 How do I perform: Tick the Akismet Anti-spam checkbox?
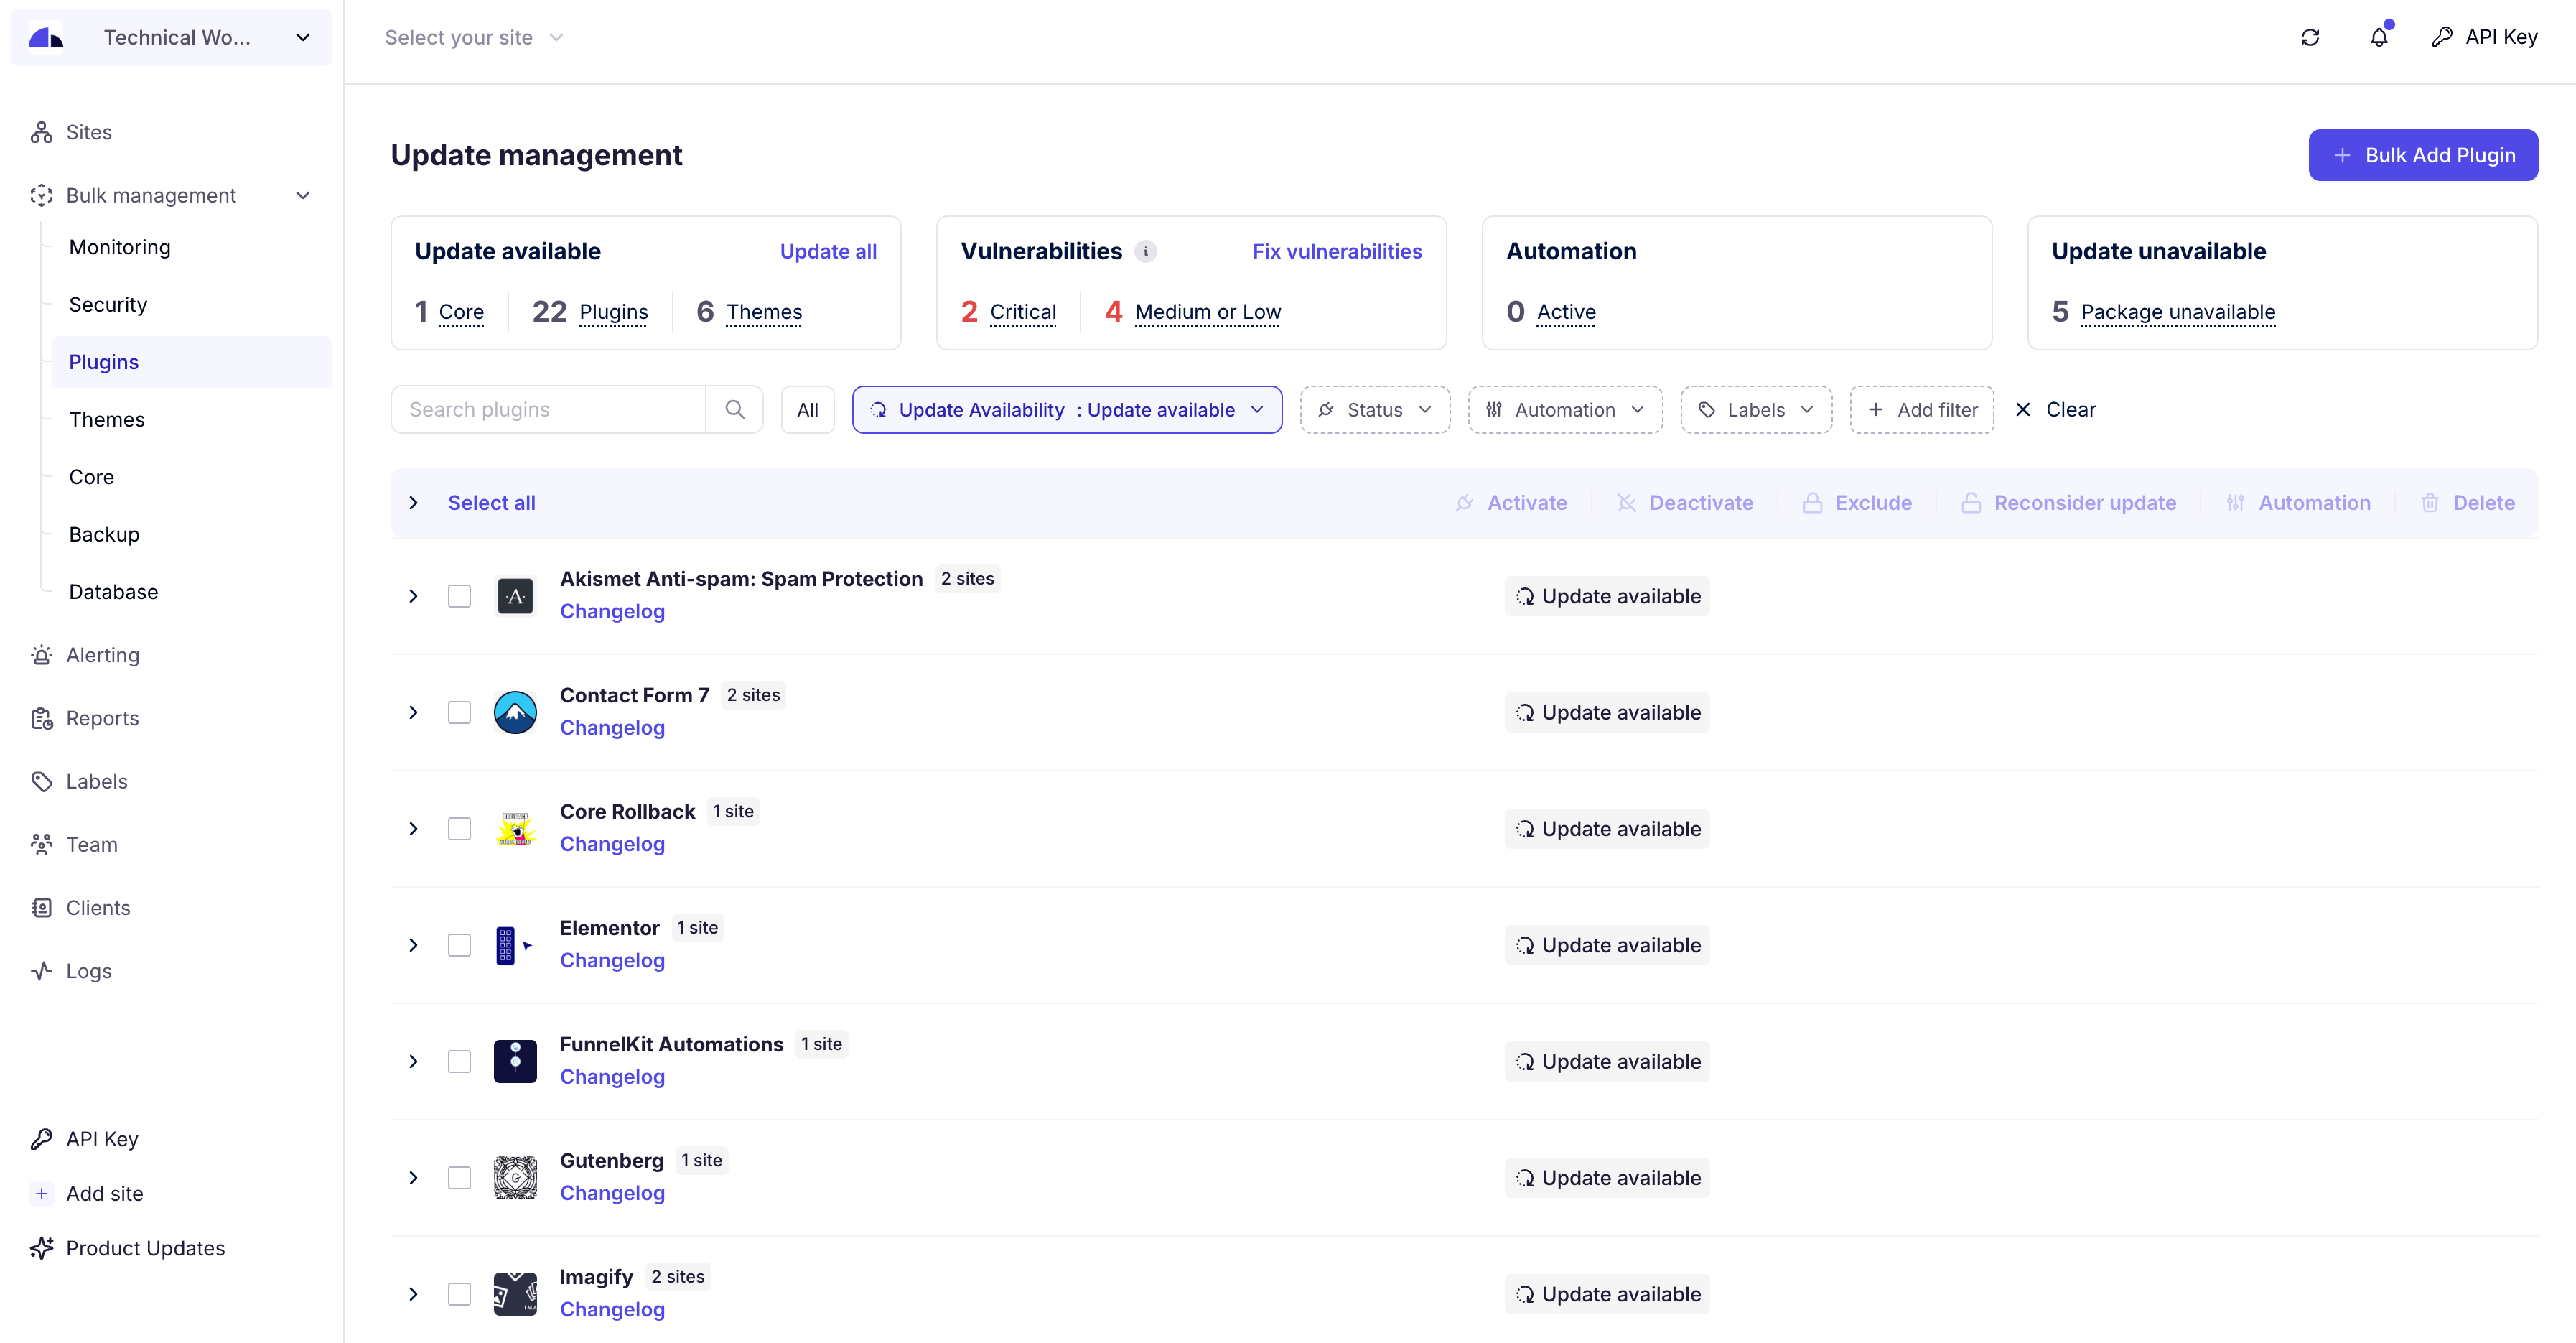[x=459, y=596]
